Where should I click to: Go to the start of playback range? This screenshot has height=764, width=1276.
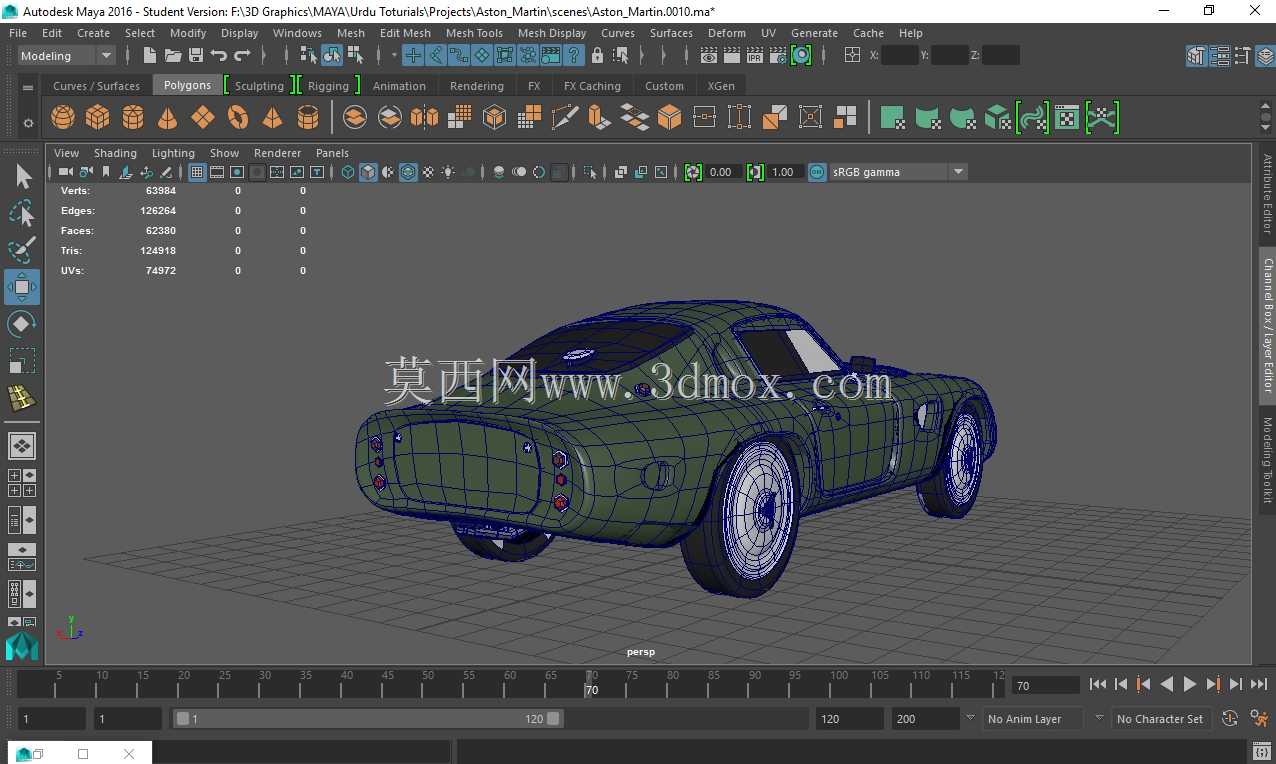[1098, 684]
